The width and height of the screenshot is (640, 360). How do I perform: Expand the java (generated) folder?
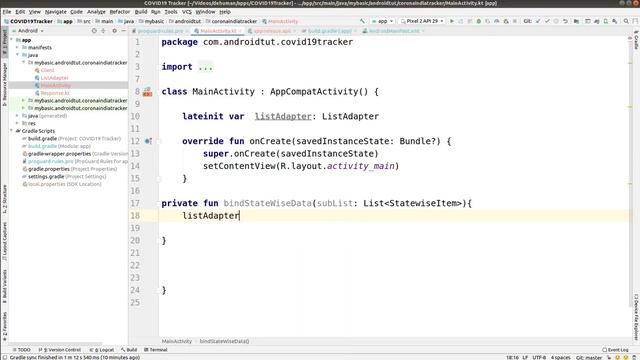pyautogui.click(x=18, y=116)
